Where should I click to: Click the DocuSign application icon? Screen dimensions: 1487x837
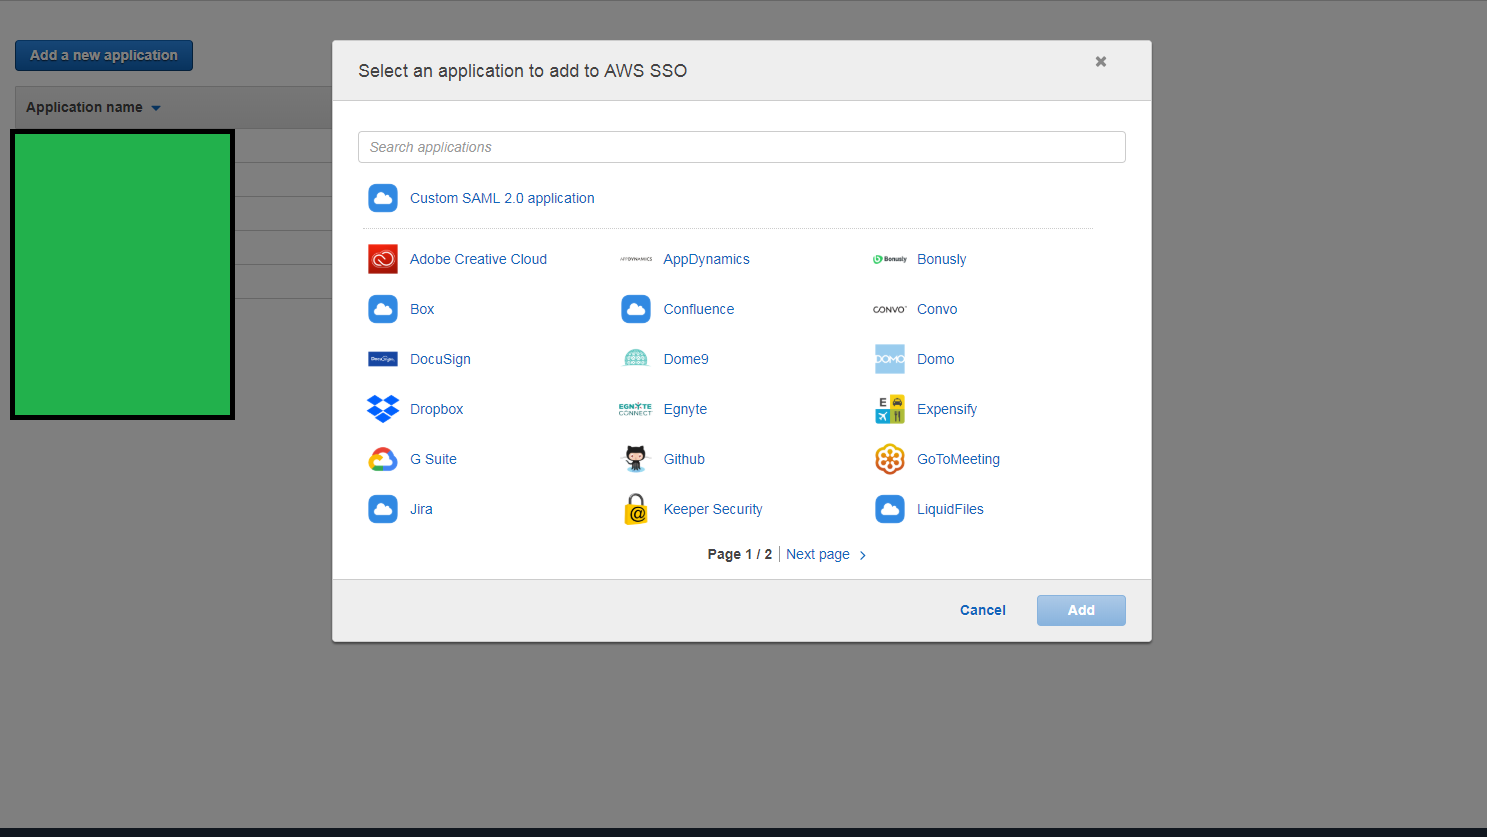[x=383, y=359]
